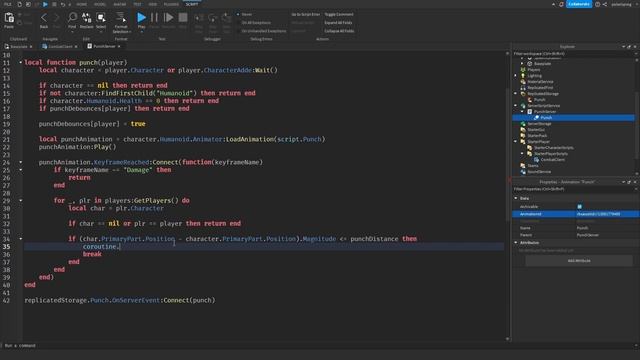
Task: Open the notifications bell icon
Action: pos(561,4)
